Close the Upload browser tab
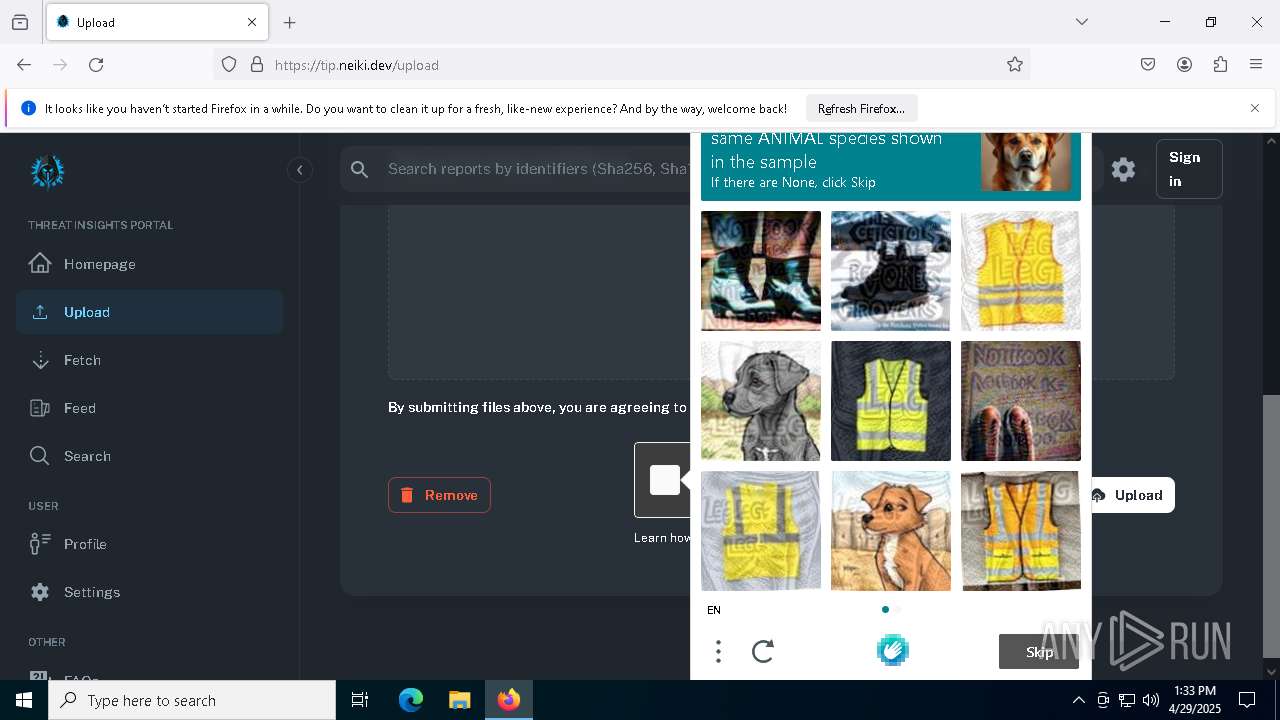Image resolution: width=1280 pixels, height=720 pixels. point(252,22)
